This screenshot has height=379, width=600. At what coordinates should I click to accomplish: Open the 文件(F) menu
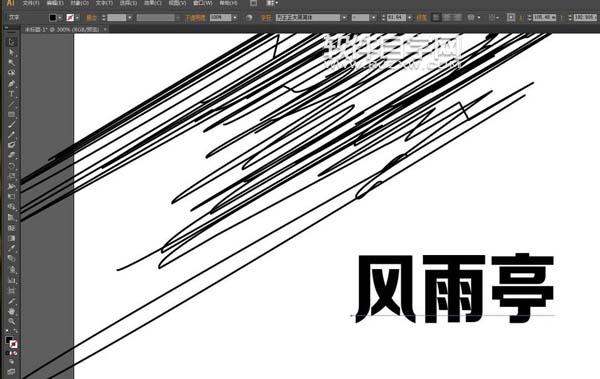click(x=31, y=3)
